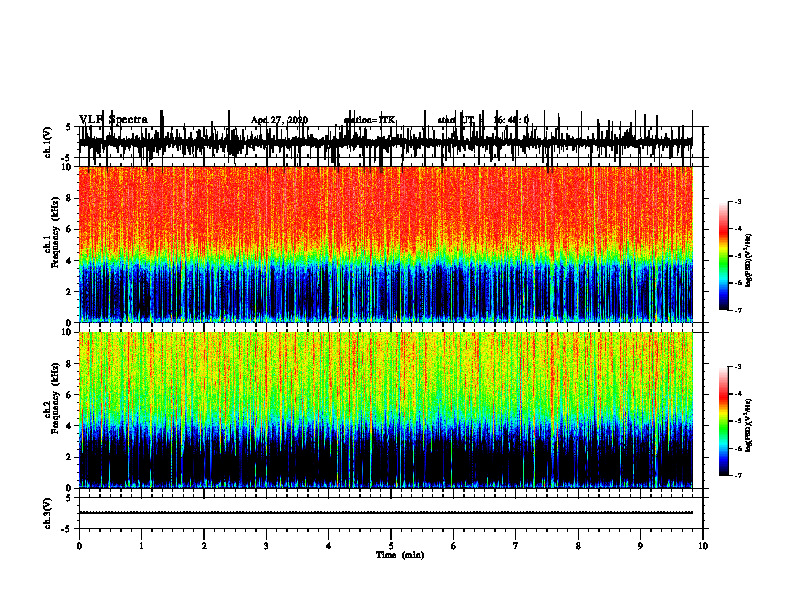Viewport: 792px width, 612px height.
Task: Click the "-5" tick of ch.3(V) axis
Action: tap(67, 529)
